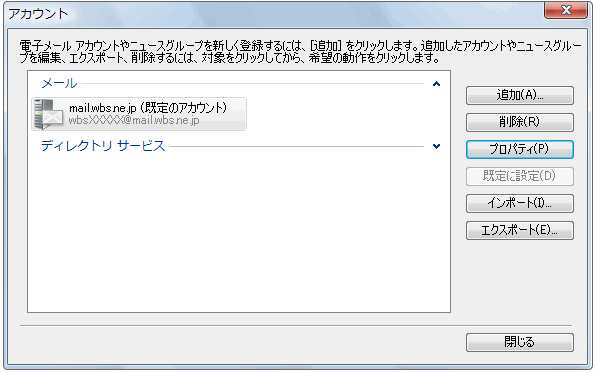
Task: Close the アカウント dialog with X
Action: (566, 10)
